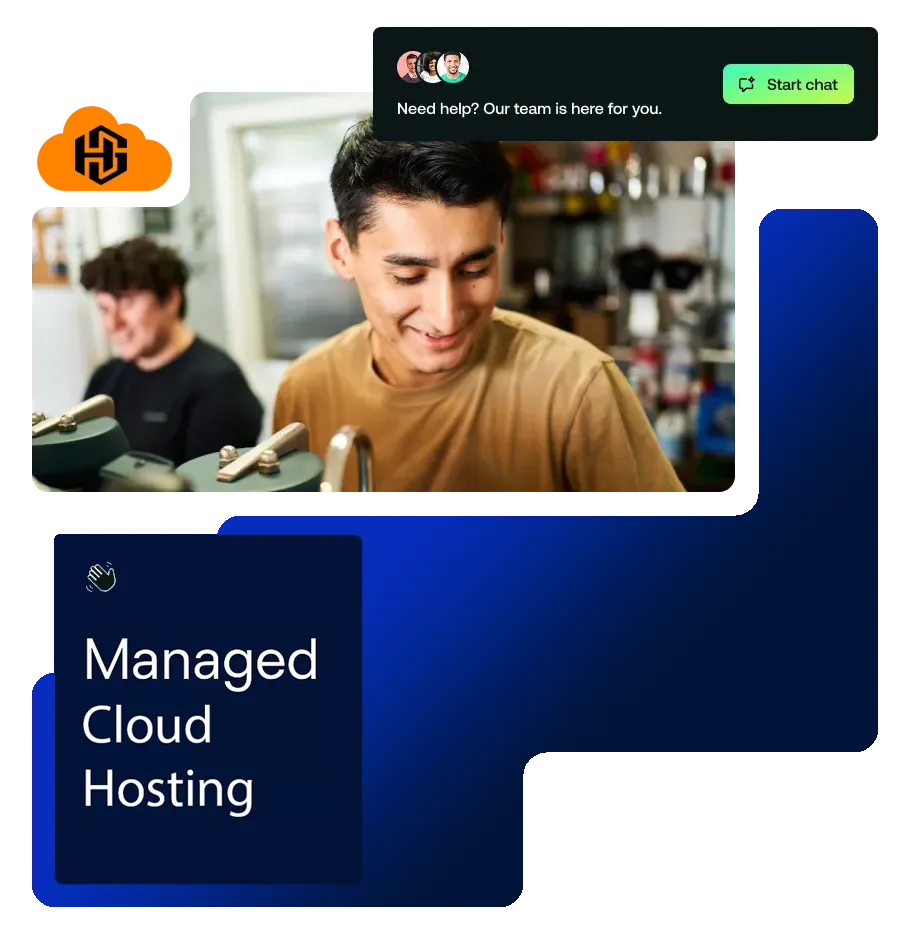Click the word 'Hosting' in the heading
912x939 pixels.
[168, 789]
